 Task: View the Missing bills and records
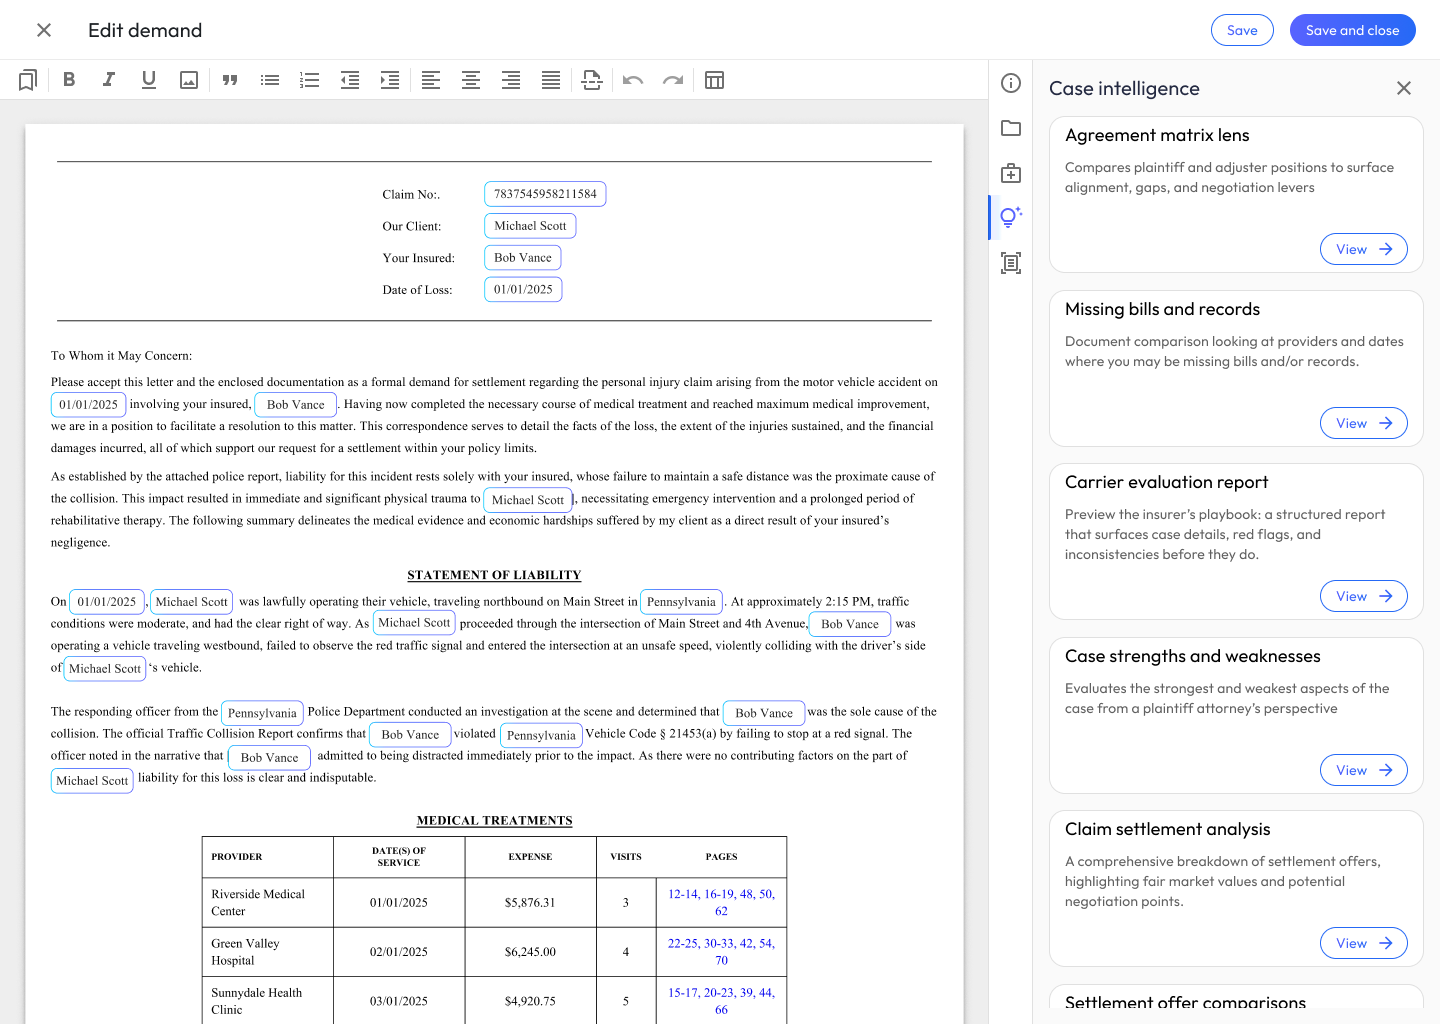coord(1363,423)
